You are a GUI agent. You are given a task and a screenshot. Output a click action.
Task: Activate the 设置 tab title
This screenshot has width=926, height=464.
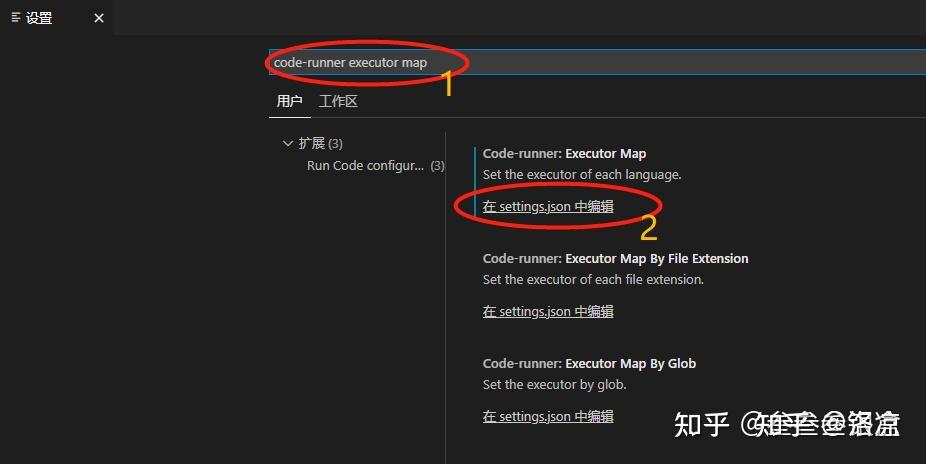[x=39, y=18]
